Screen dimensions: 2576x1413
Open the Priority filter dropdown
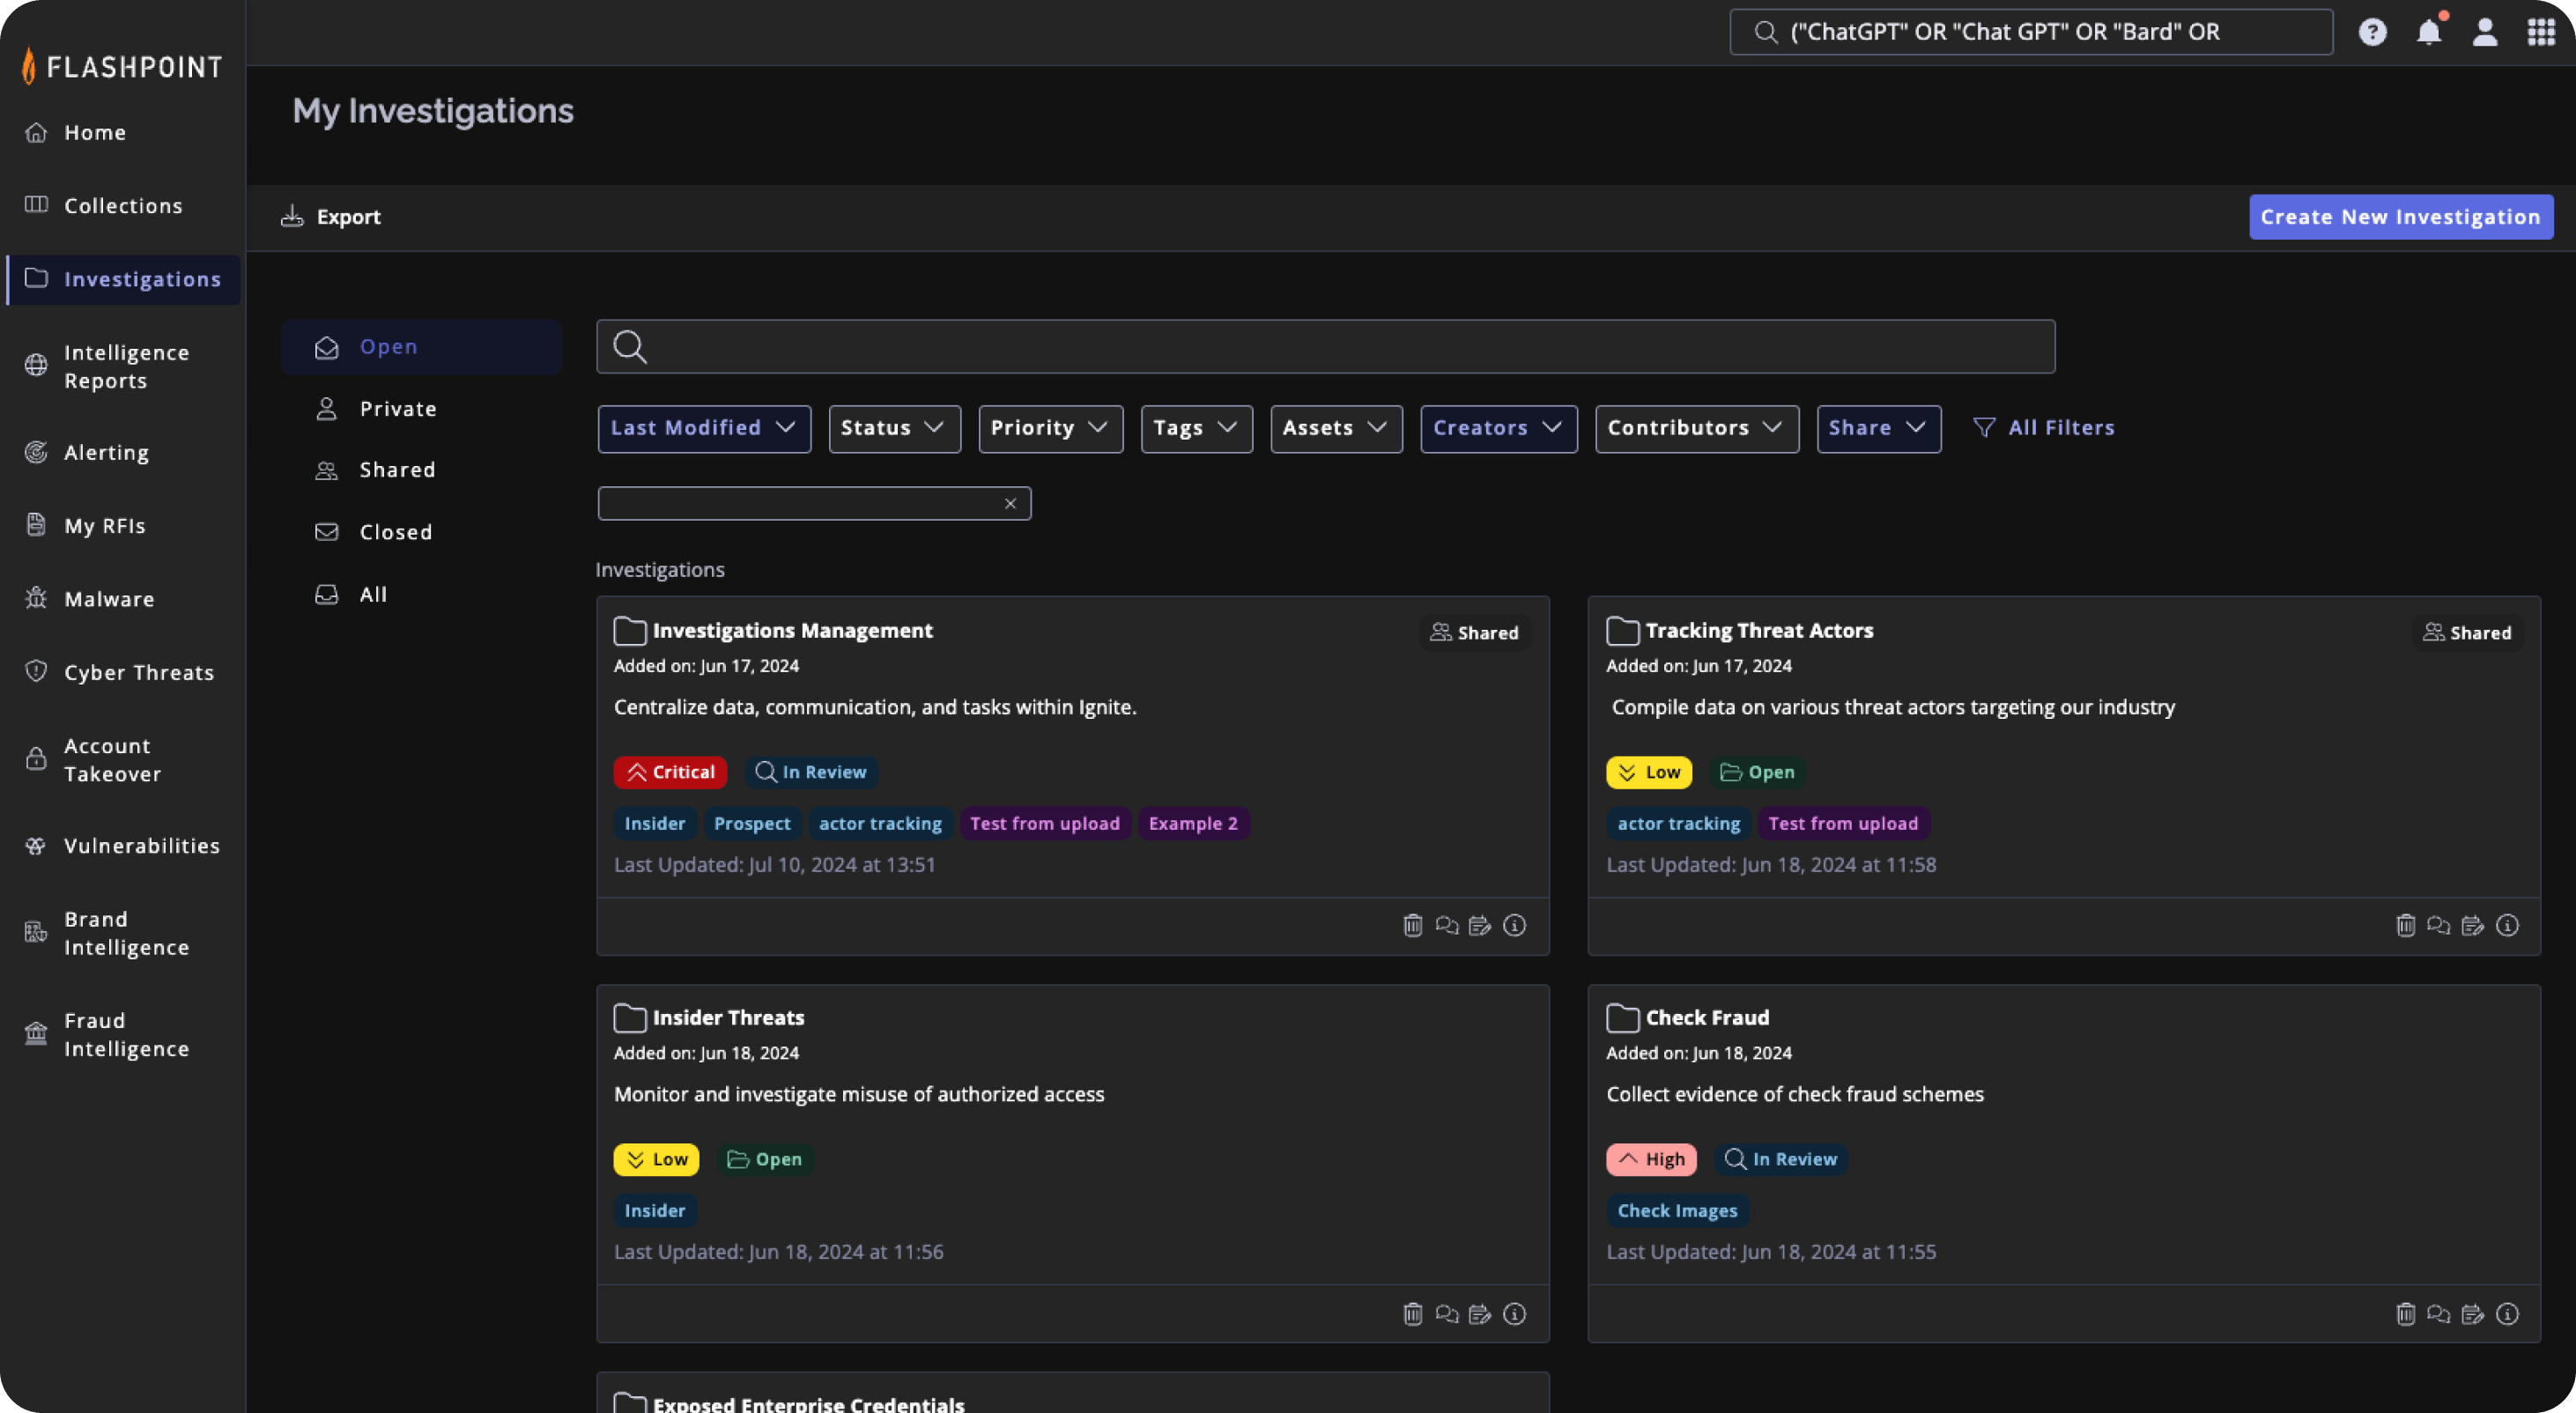click(x=1049, y=428)
